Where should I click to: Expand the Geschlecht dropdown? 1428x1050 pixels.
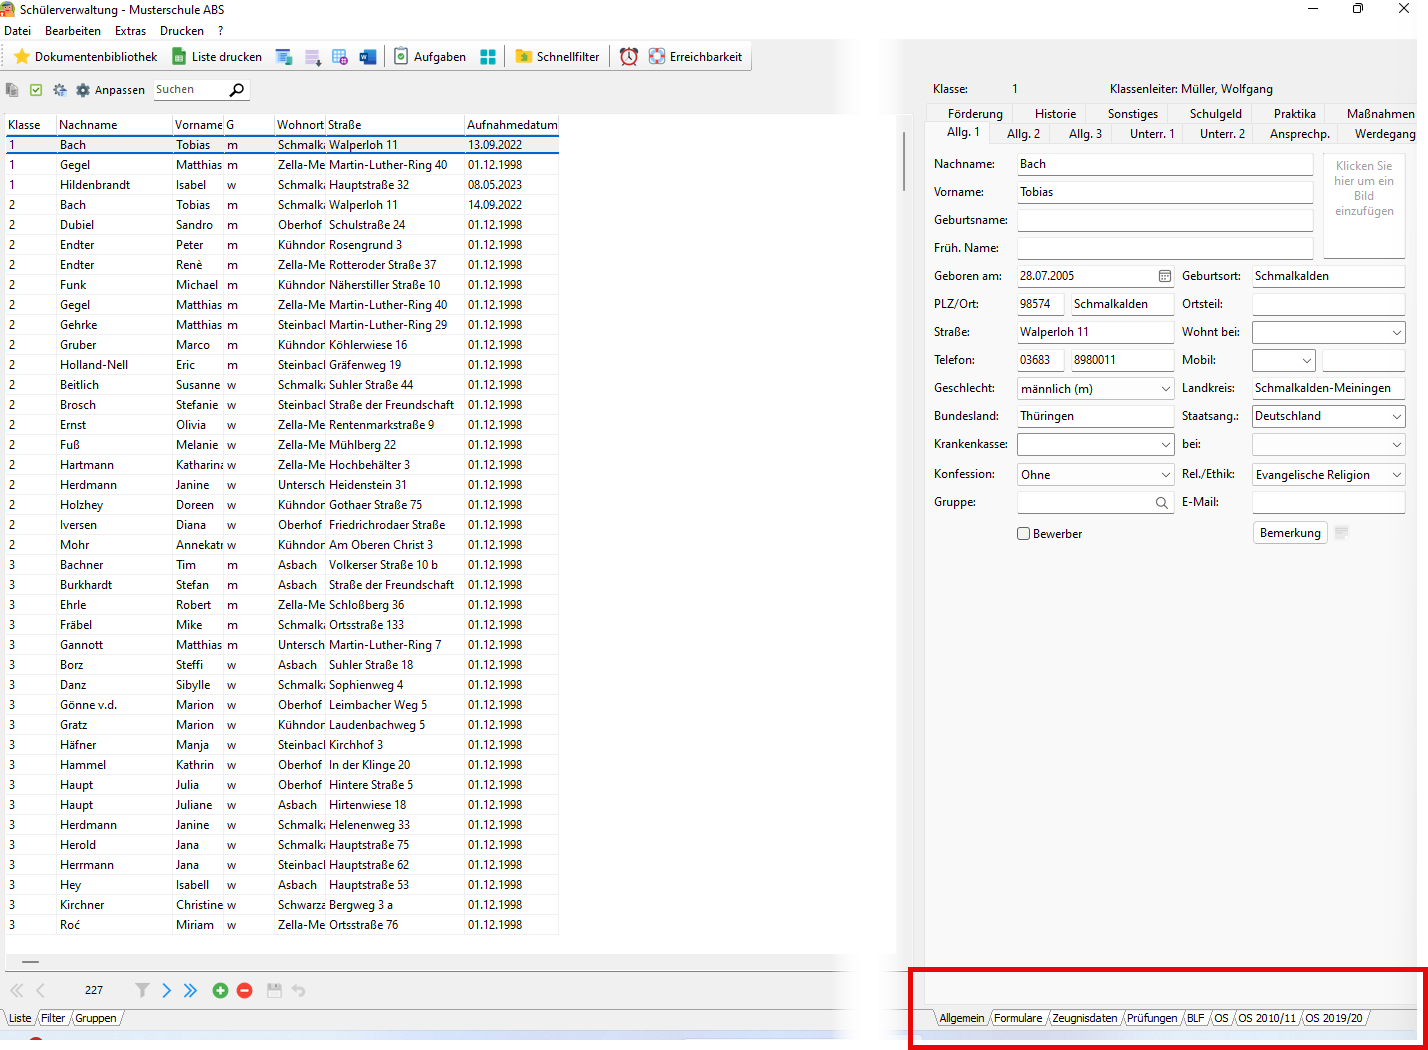(1165, 388)
